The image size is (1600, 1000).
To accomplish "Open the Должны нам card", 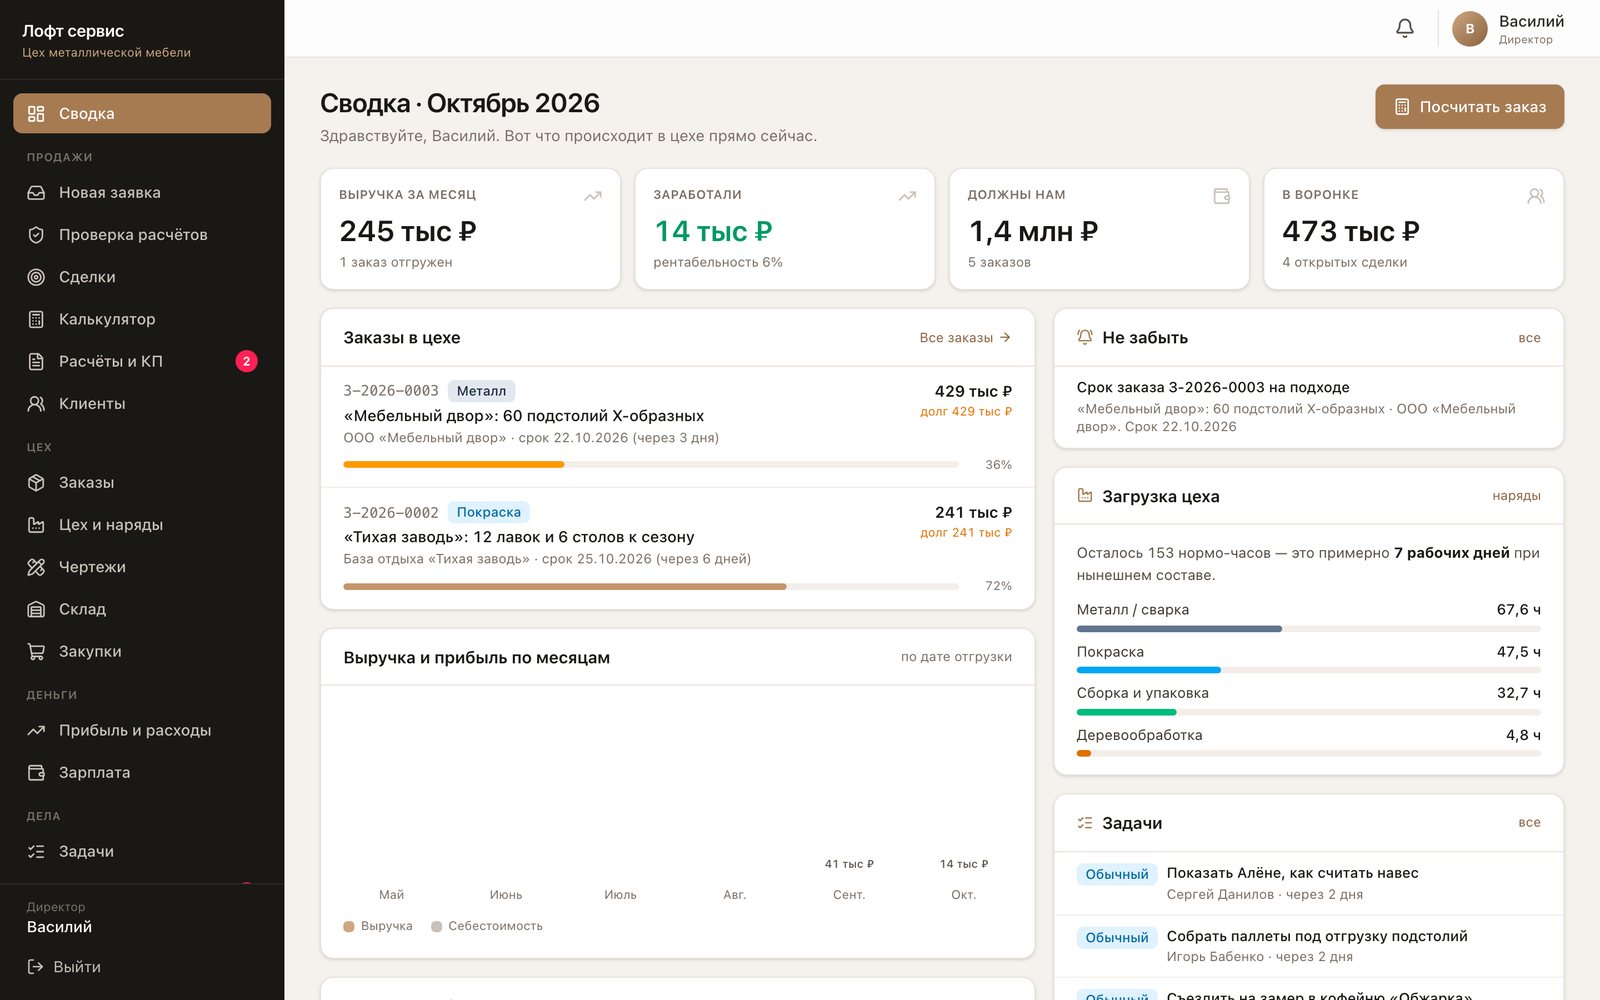I will click(1099, 229).
